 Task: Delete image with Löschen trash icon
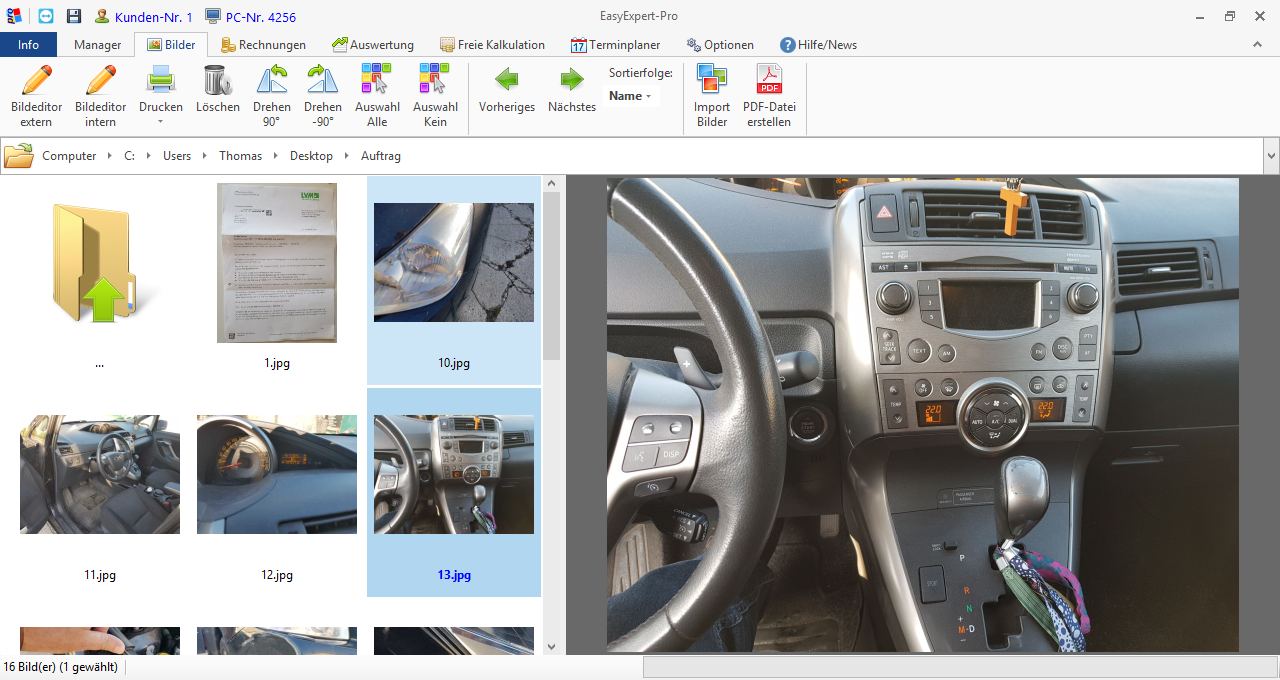pos(217,89)
